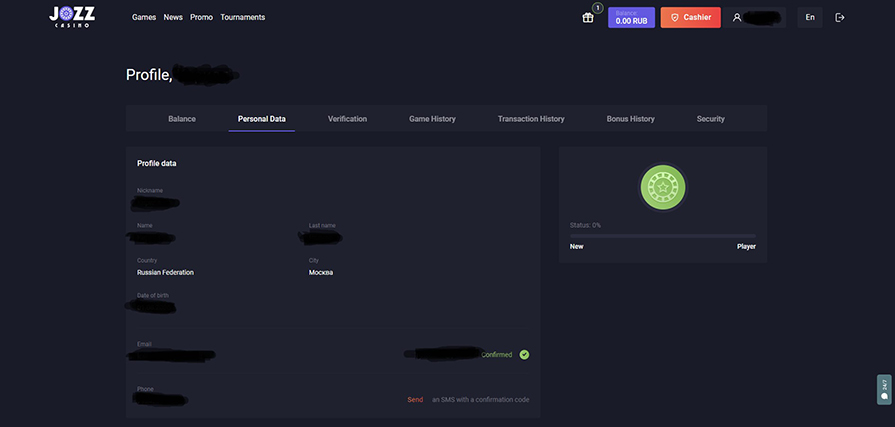Click the Jozz Casino logo
Screen dimensions: 895x427
click(x=70, y=17)
